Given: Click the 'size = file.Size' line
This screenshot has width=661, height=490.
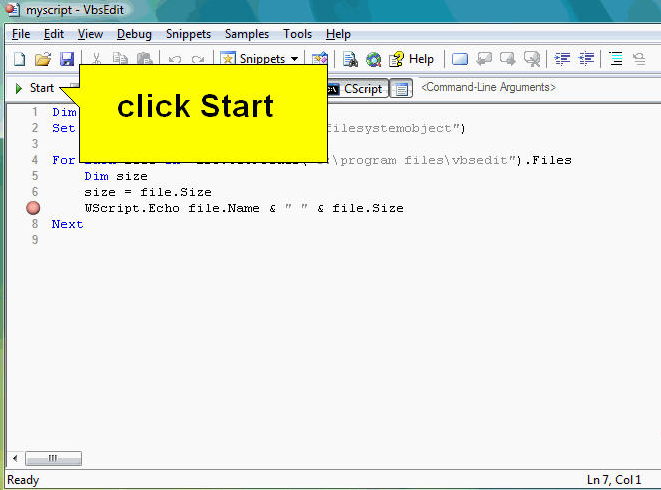Looking at the screenshot, I should point(148,192).
